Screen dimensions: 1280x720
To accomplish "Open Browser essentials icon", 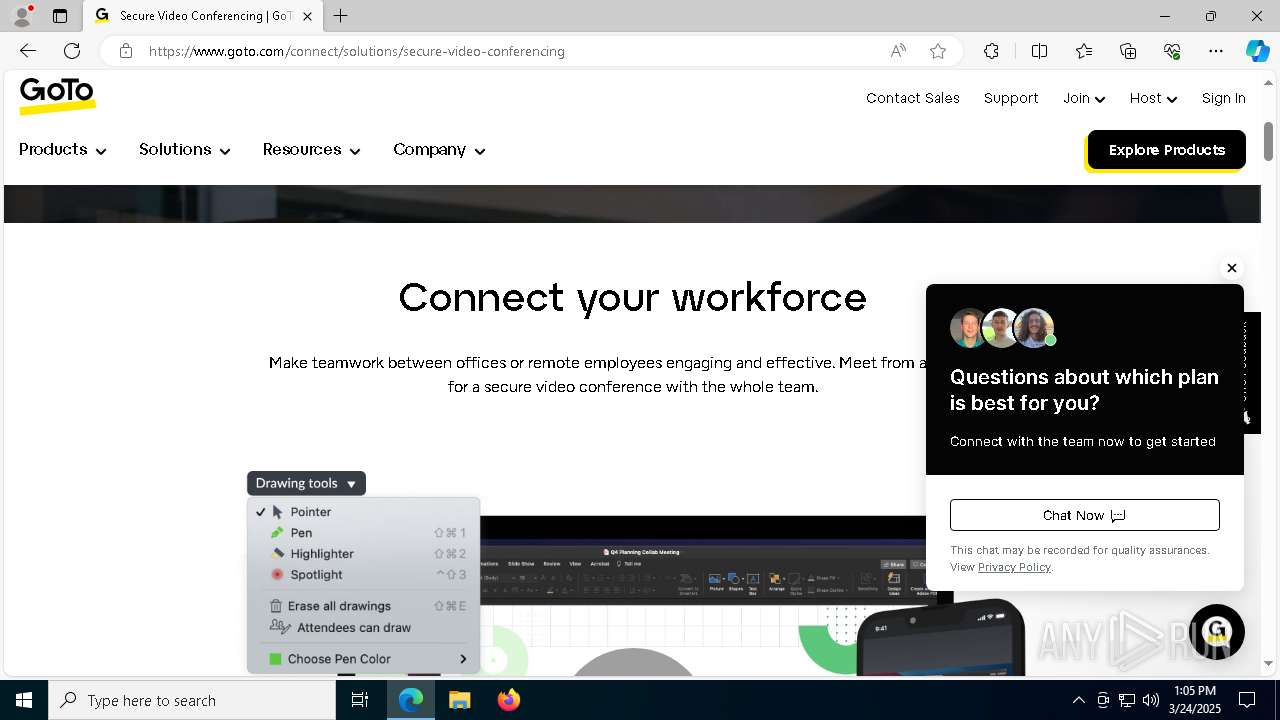I will pyautogui.click(x=1172, y=51).
